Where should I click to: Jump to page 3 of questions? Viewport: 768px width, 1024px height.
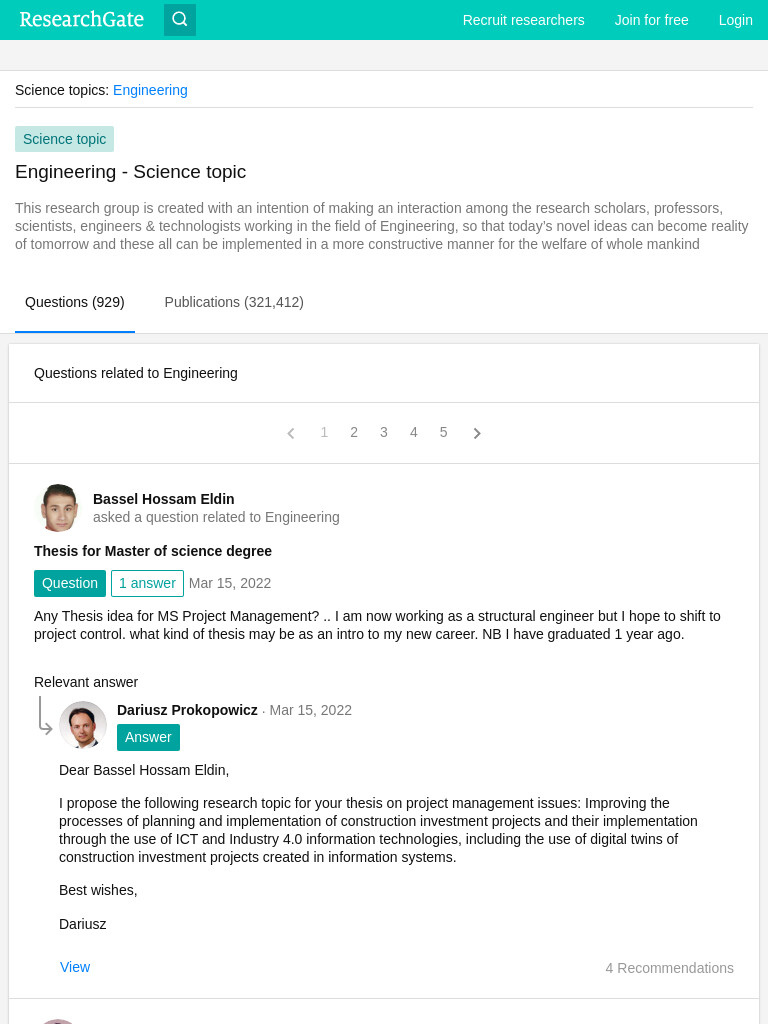tap(384, 432)
